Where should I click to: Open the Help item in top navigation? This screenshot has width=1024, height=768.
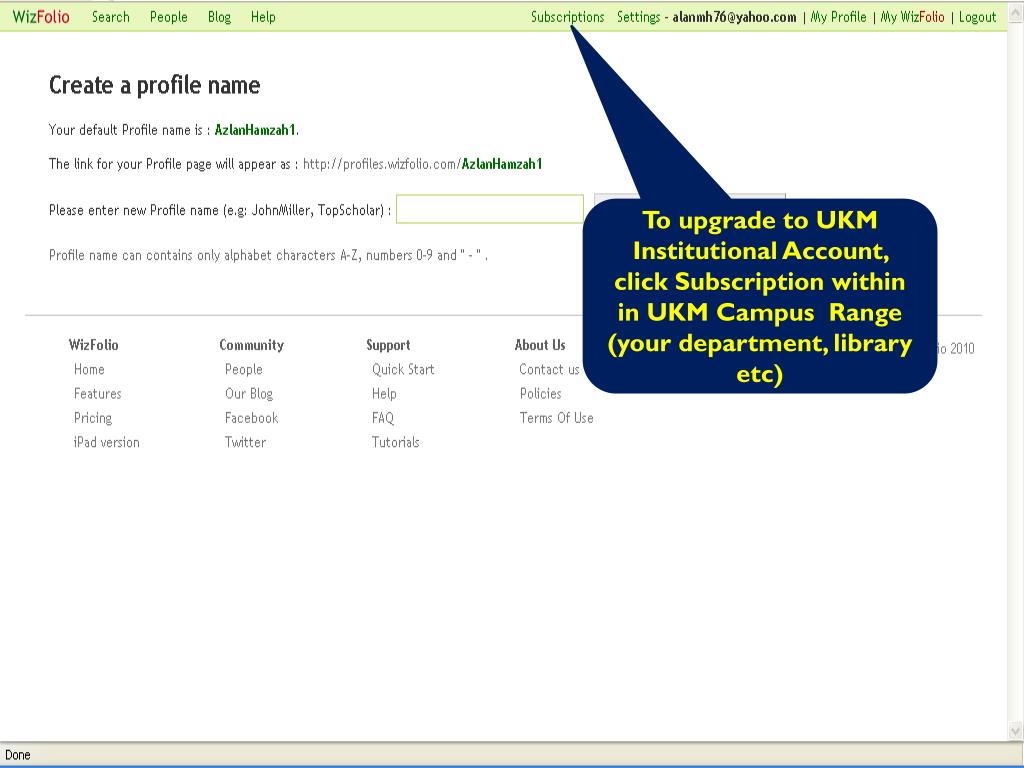tap(263, 17)
